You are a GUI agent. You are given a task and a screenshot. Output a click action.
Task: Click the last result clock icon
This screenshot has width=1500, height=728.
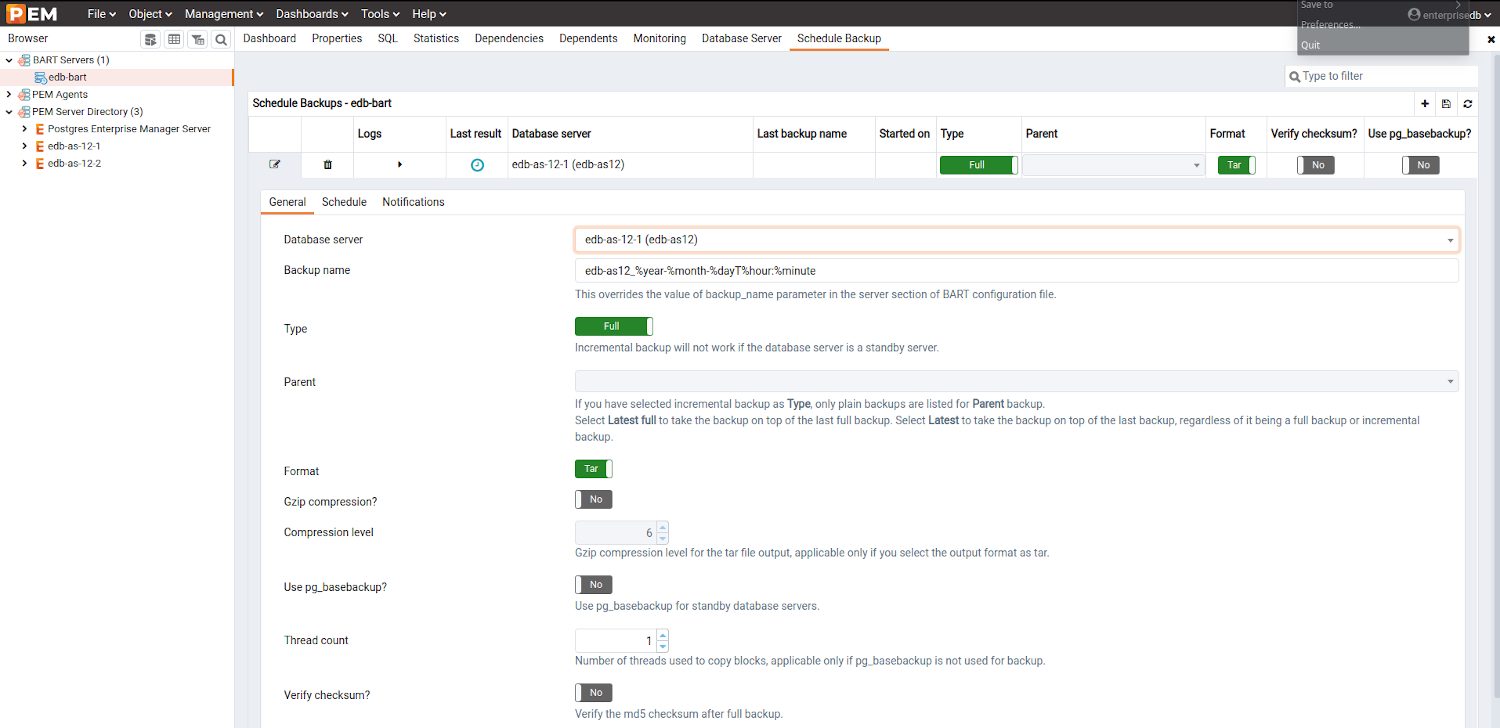477,165
